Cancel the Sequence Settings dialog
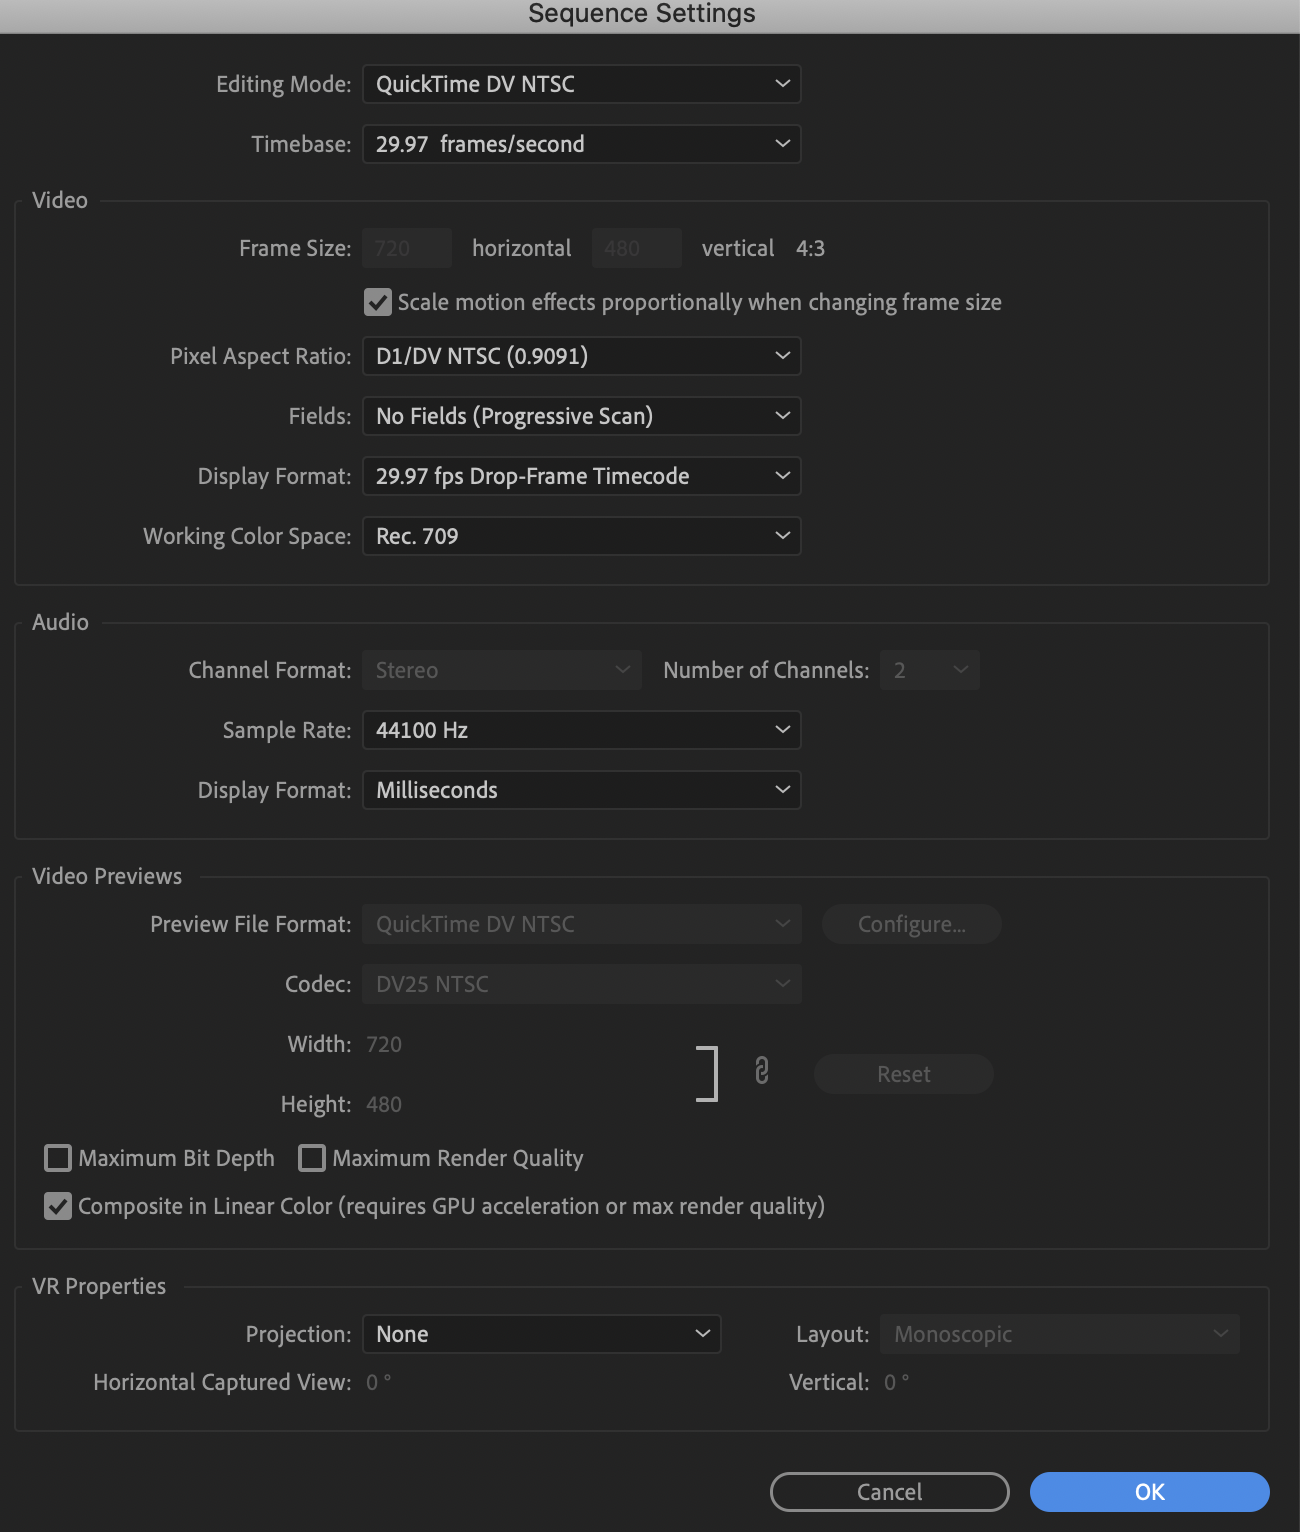 [889, 1491]
